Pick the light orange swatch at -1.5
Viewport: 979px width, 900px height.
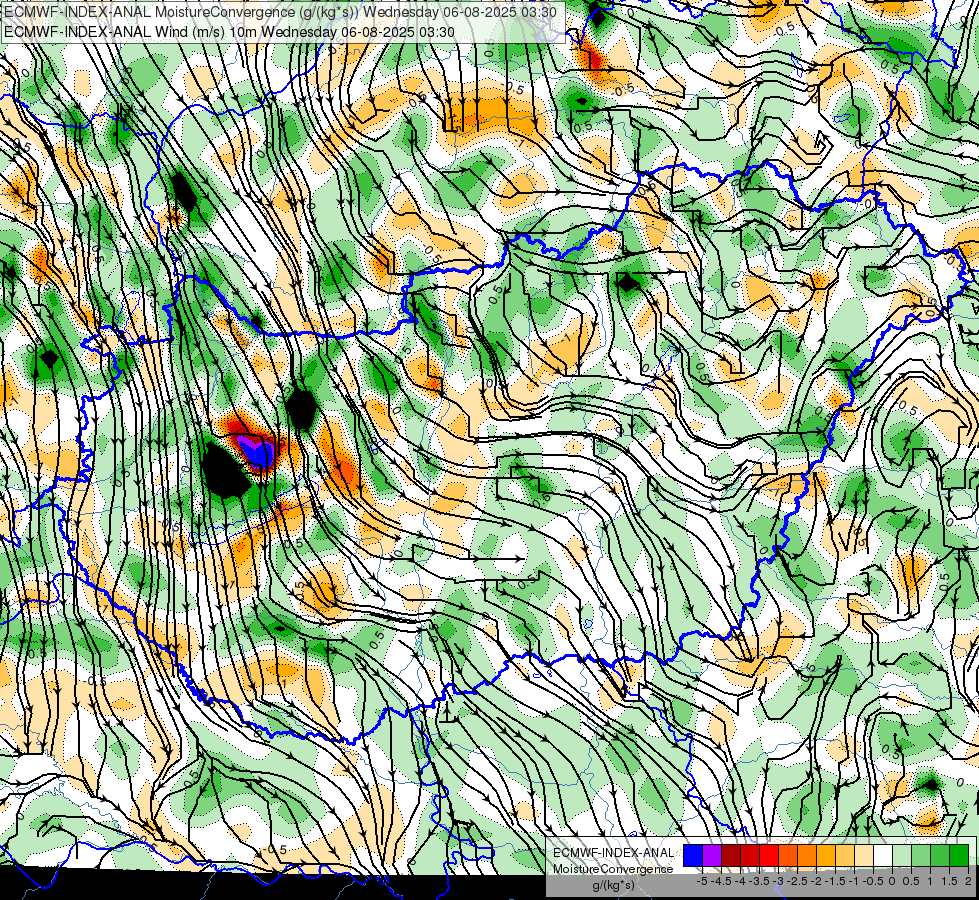845,856
